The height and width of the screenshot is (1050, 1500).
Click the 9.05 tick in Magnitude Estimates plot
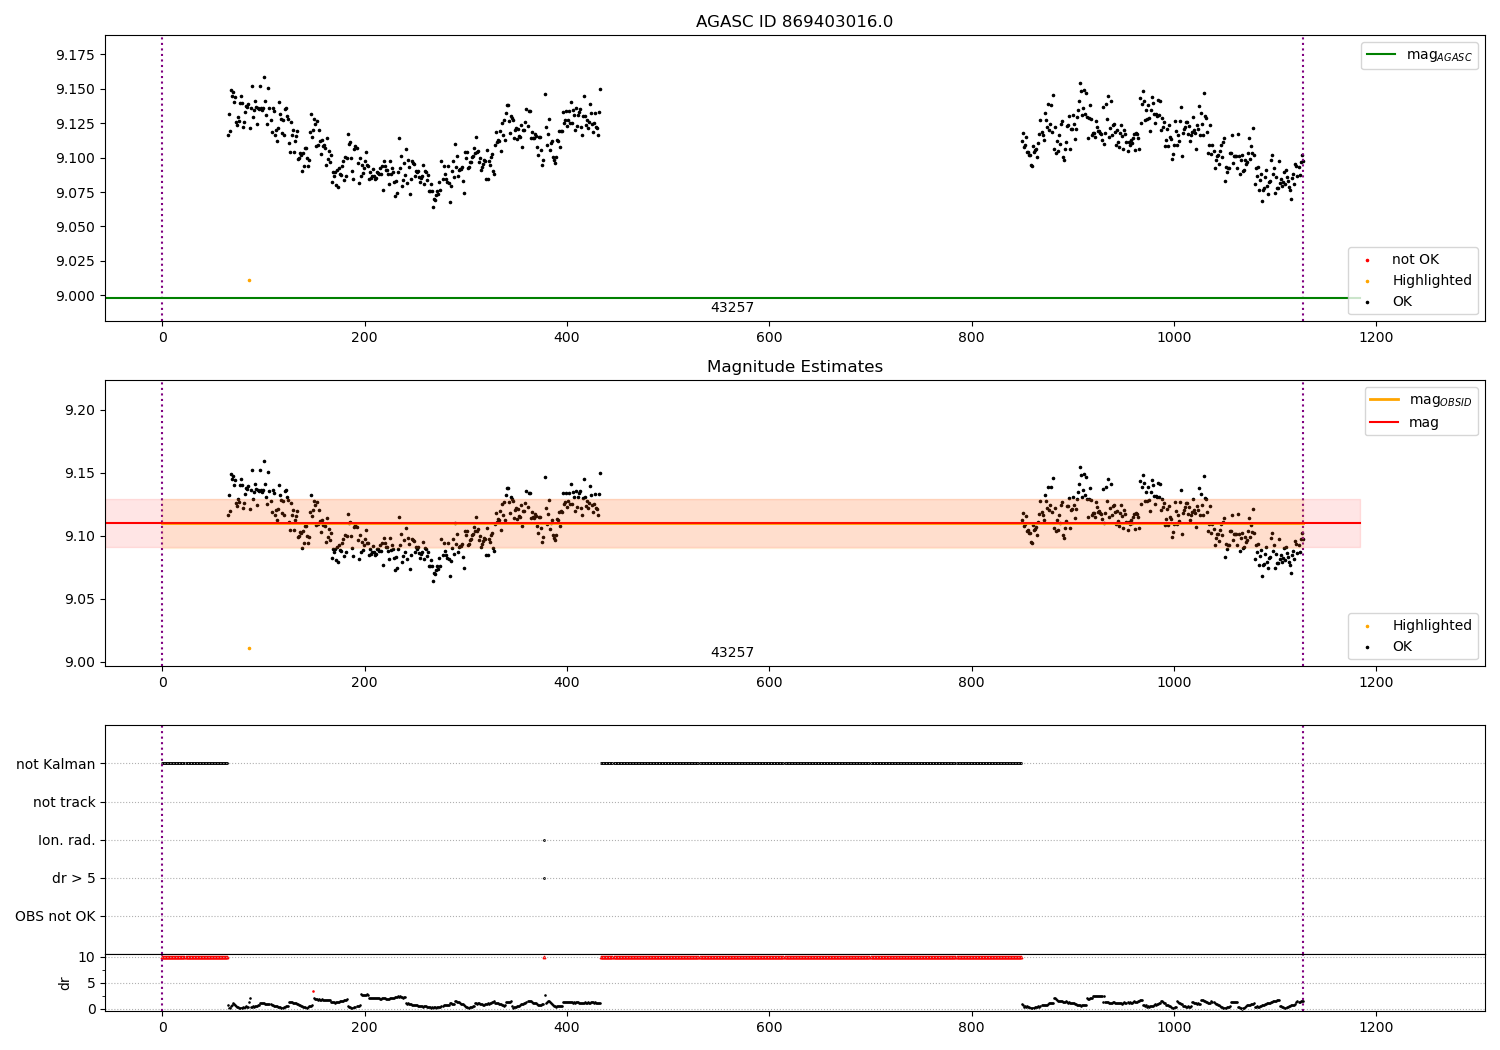point(80,599)
